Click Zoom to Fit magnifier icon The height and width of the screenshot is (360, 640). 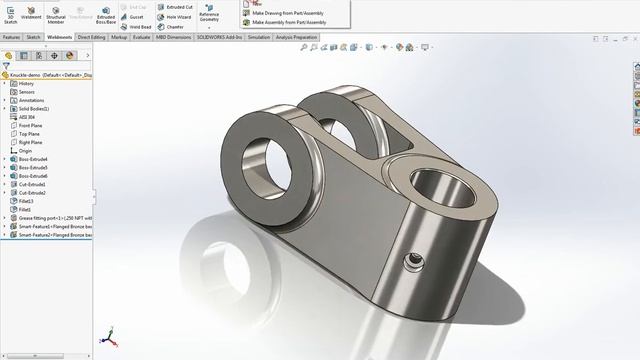pos(304,47)
